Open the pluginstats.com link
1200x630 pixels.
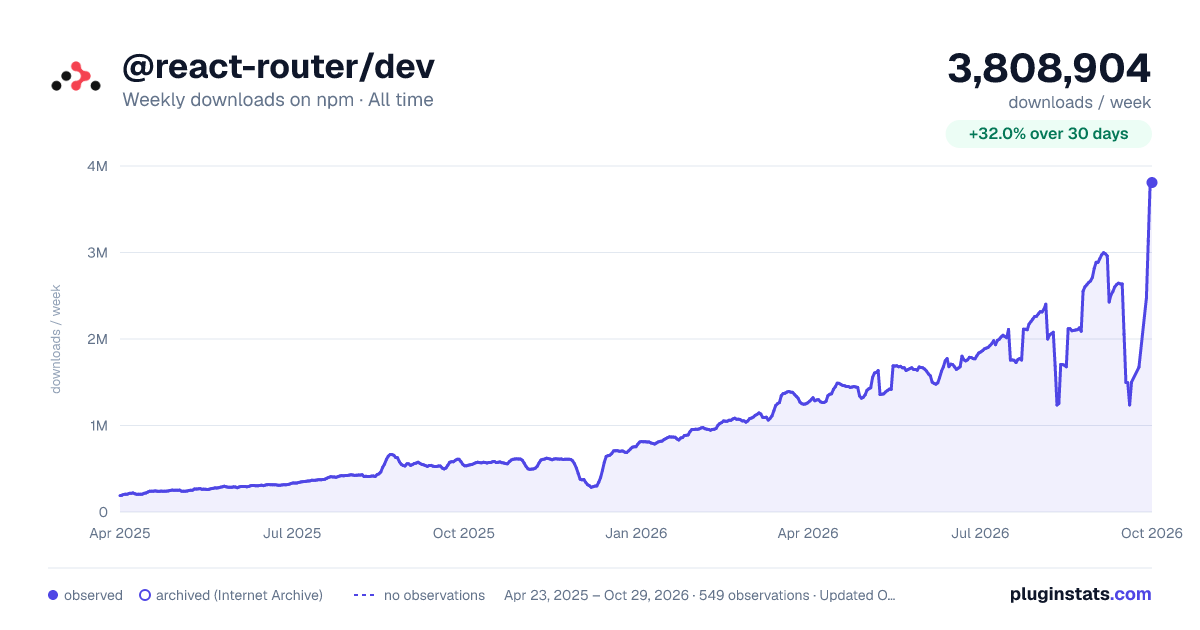click(x=1081, y=594)
